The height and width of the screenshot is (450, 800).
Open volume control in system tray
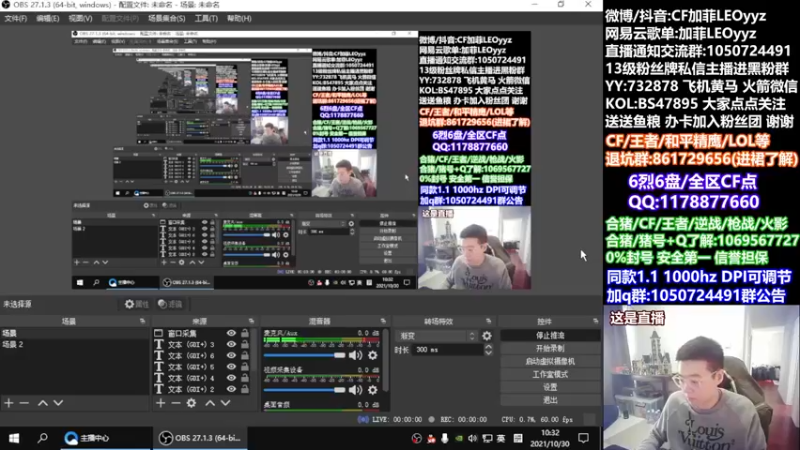(472, 438)
